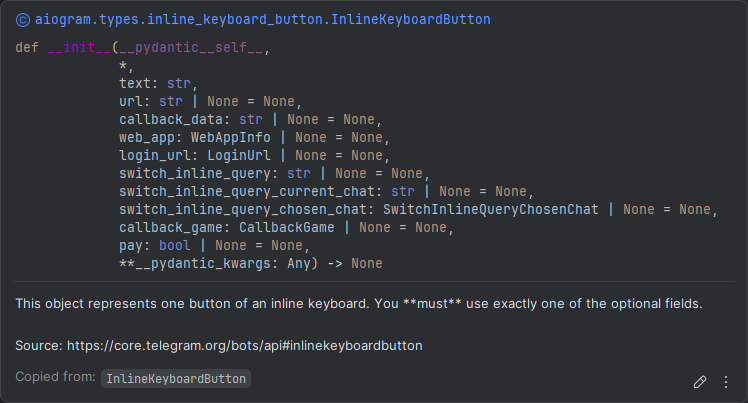Screen dimensions: 748x403
Task: Click the 'url: str' parameter line
Action: click(x=210, y=102)
